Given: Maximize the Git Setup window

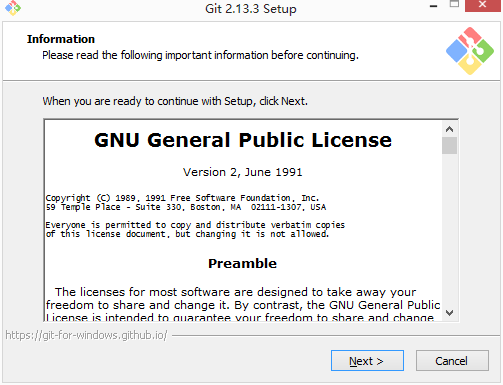Looking at the screenshot, I should click(x=454, y=5).
